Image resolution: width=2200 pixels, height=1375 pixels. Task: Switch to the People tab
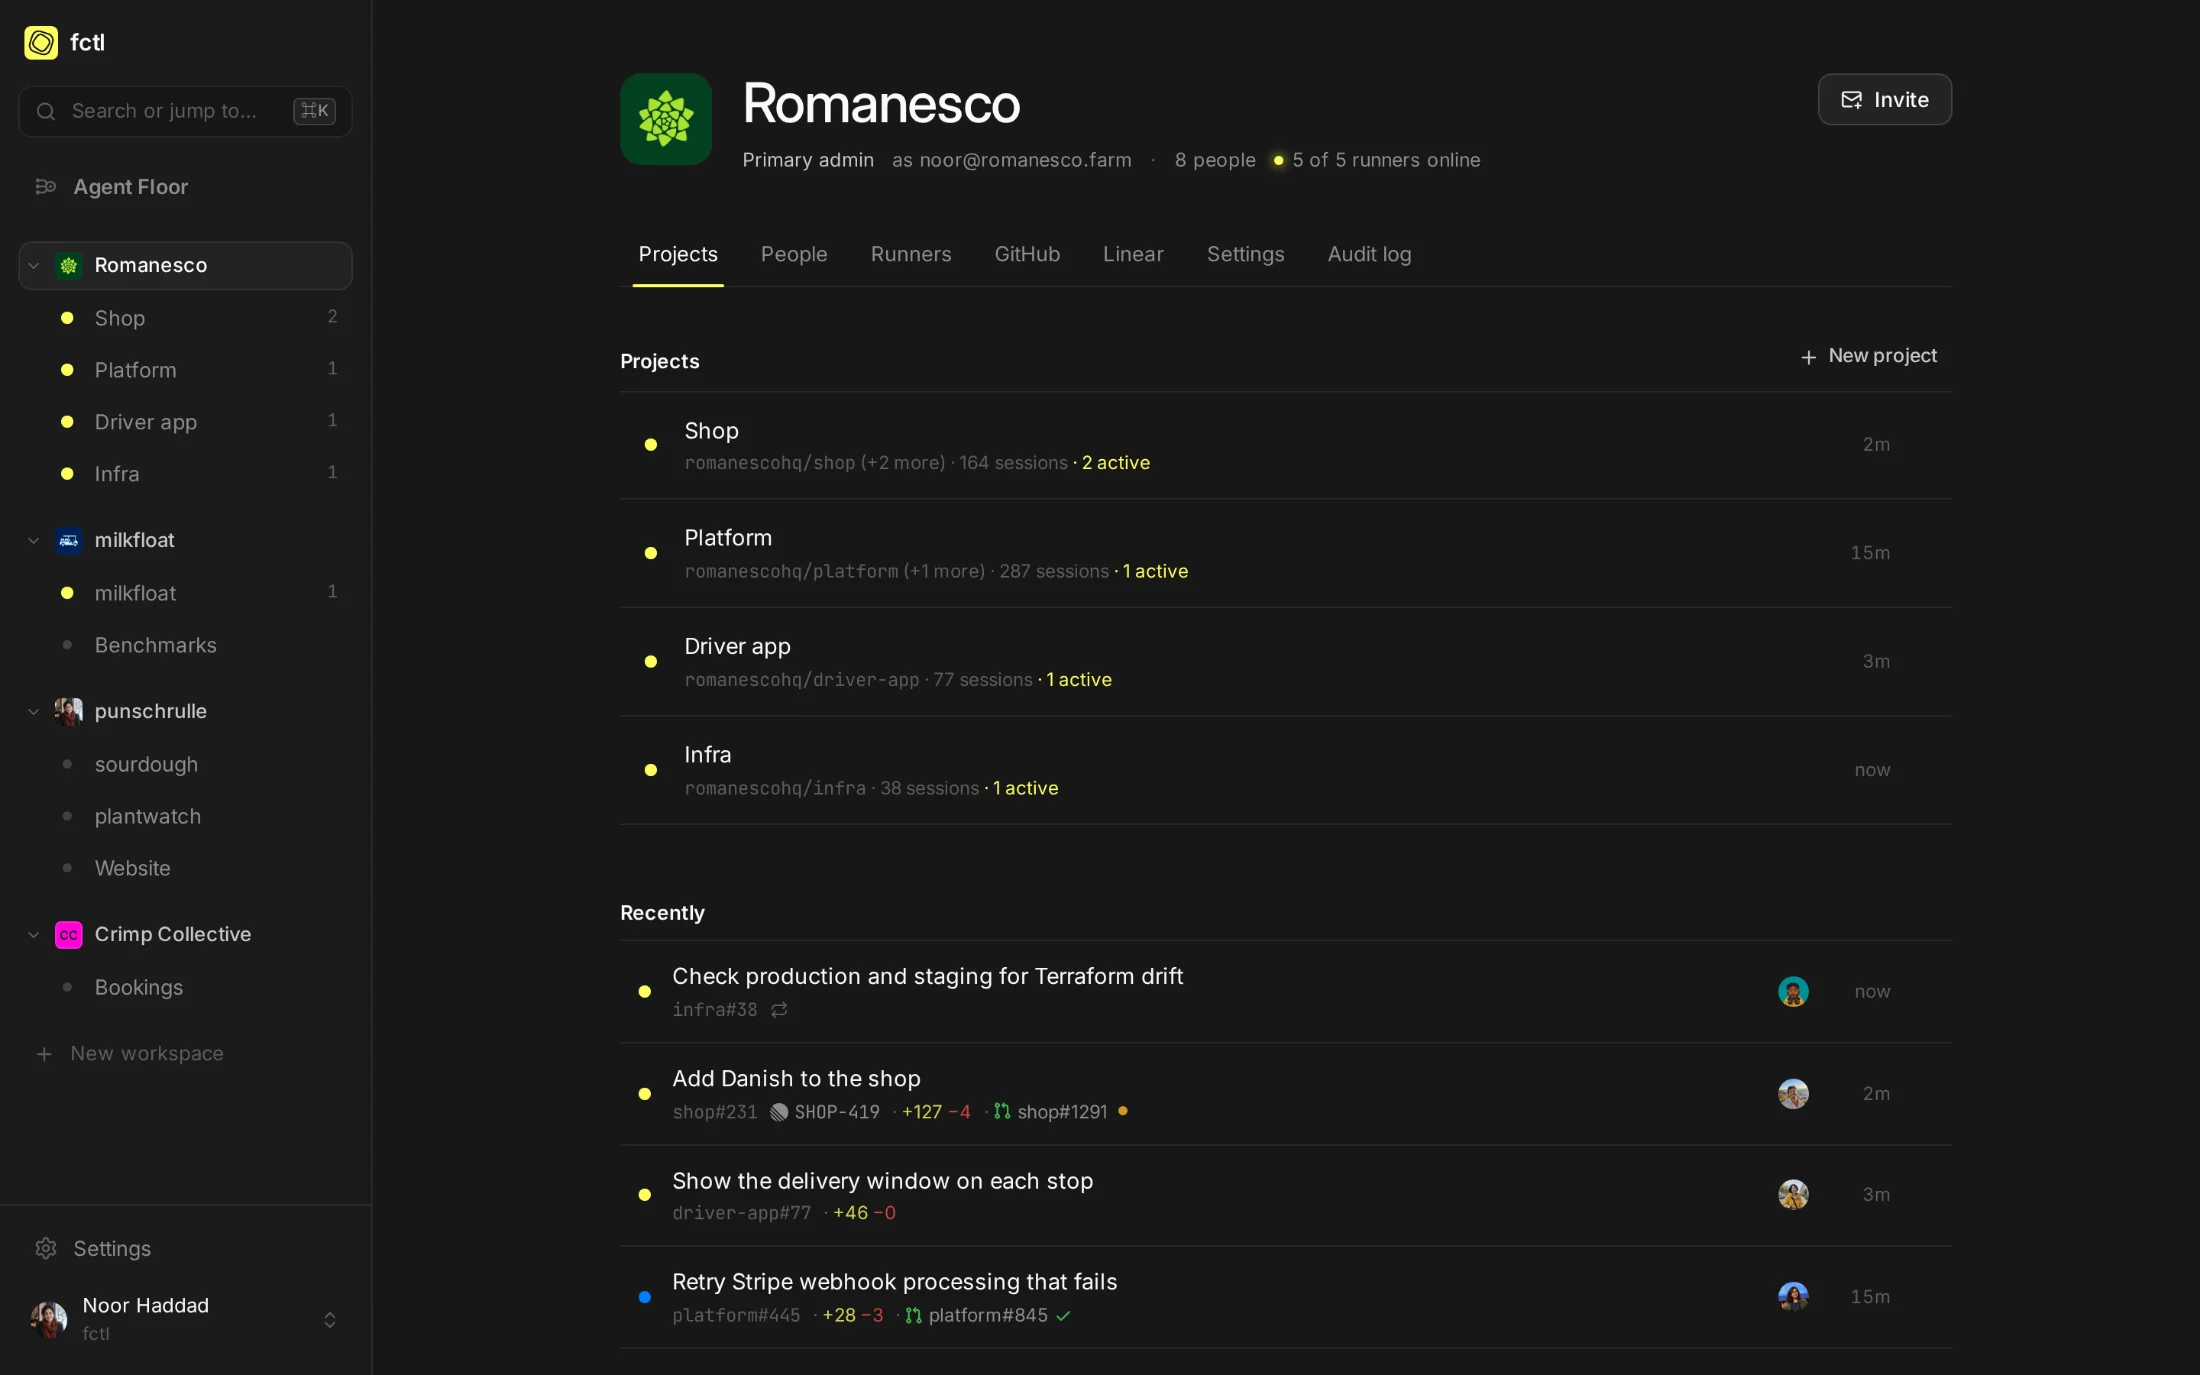click(794, 255)
